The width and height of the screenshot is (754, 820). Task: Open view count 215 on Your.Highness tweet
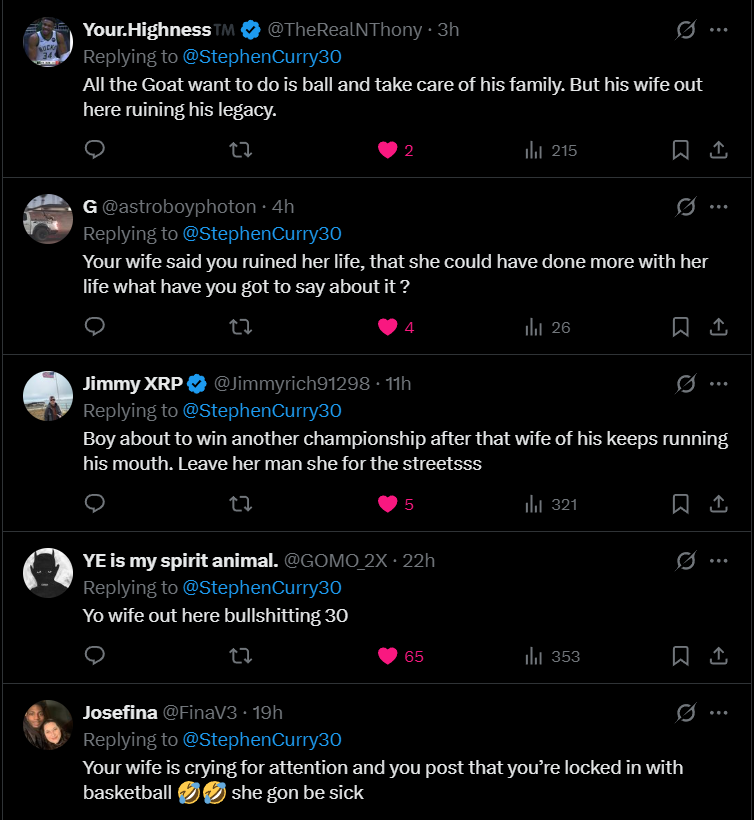[551, 150]
